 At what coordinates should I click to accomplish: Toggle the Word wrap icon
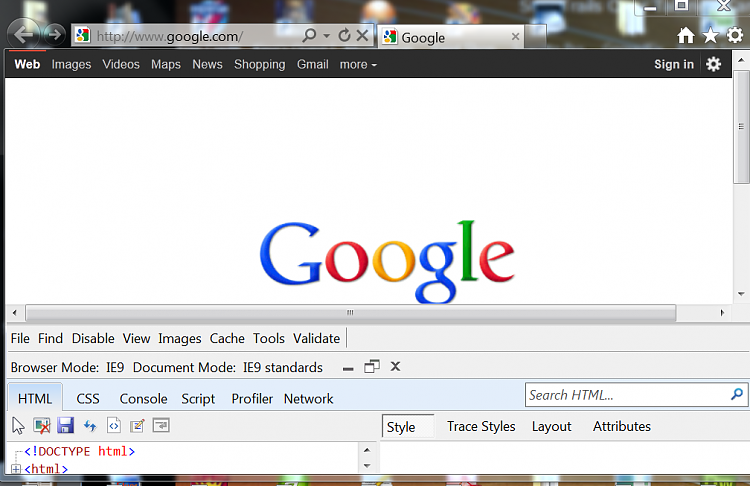(161, 425)
